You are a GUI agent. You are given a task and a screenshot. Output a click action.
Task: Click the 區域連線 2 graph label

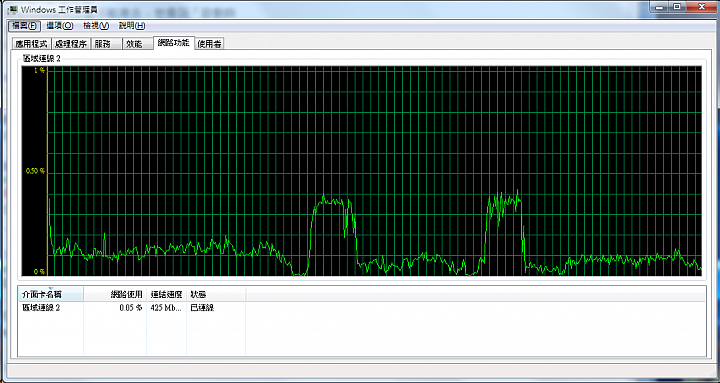pyautogui.click(x=42, y=58)
